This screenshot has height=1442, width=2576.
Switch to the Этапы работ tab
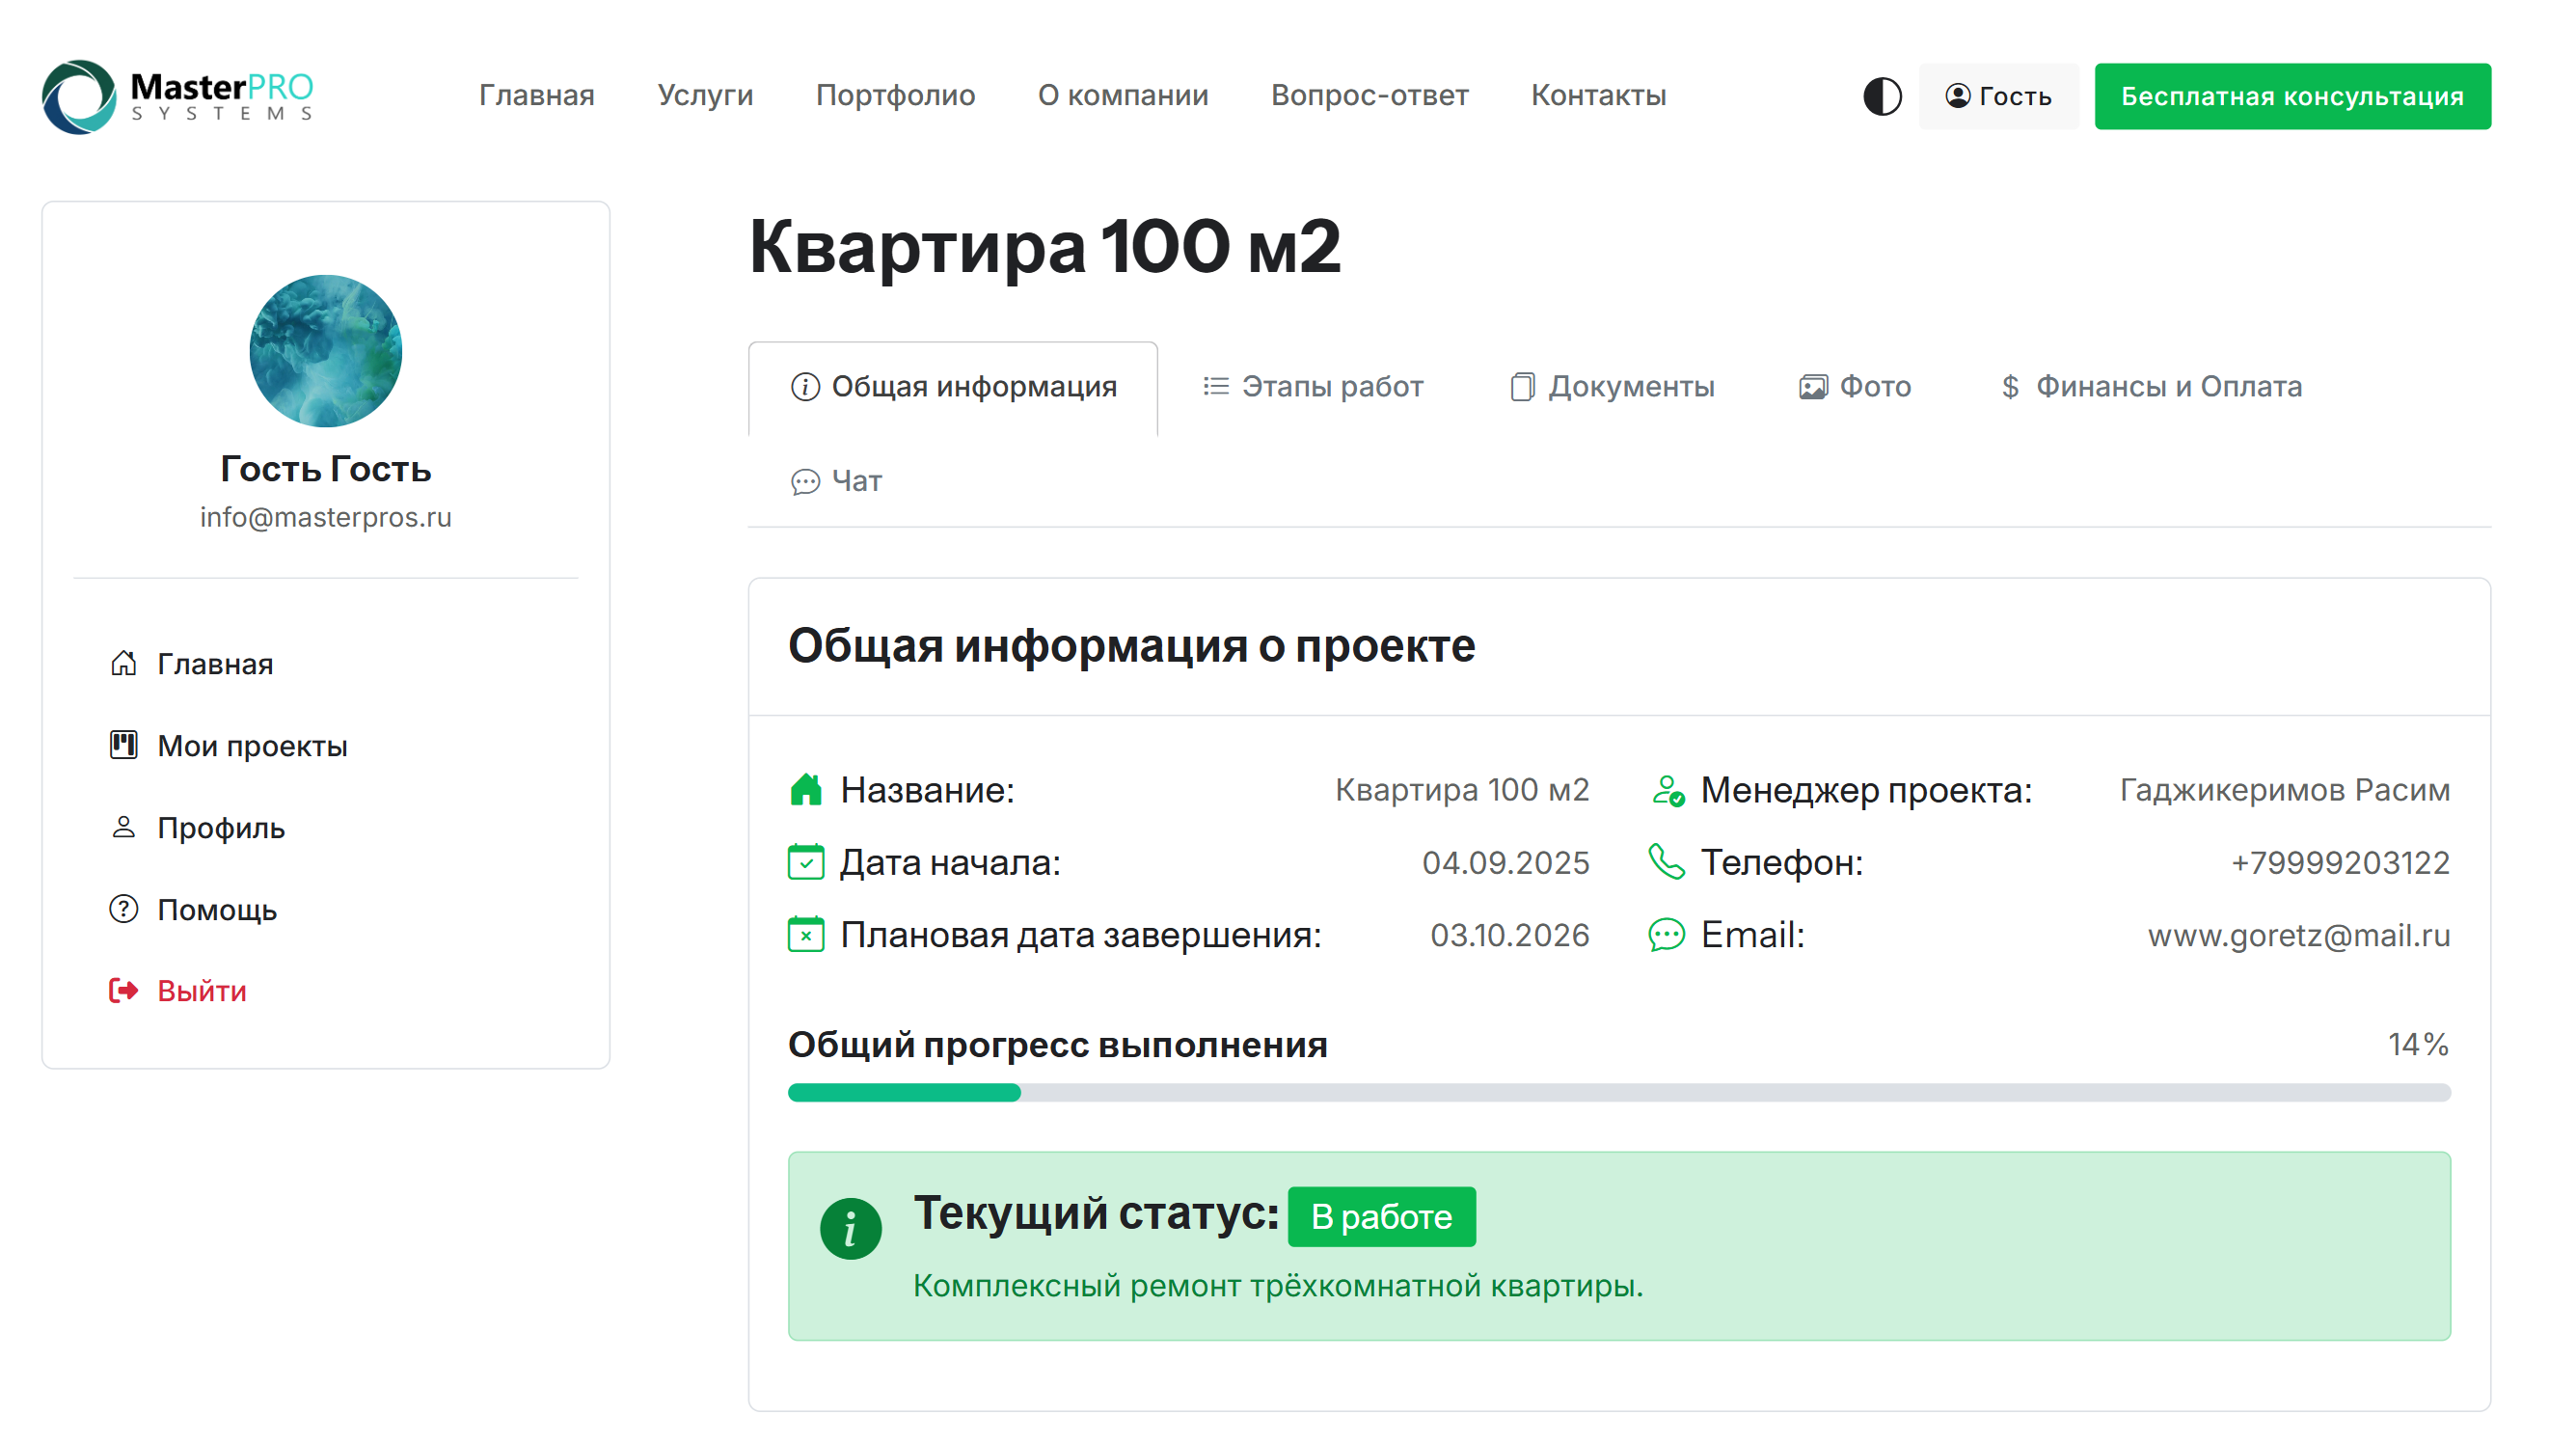tap(1313, 387)
